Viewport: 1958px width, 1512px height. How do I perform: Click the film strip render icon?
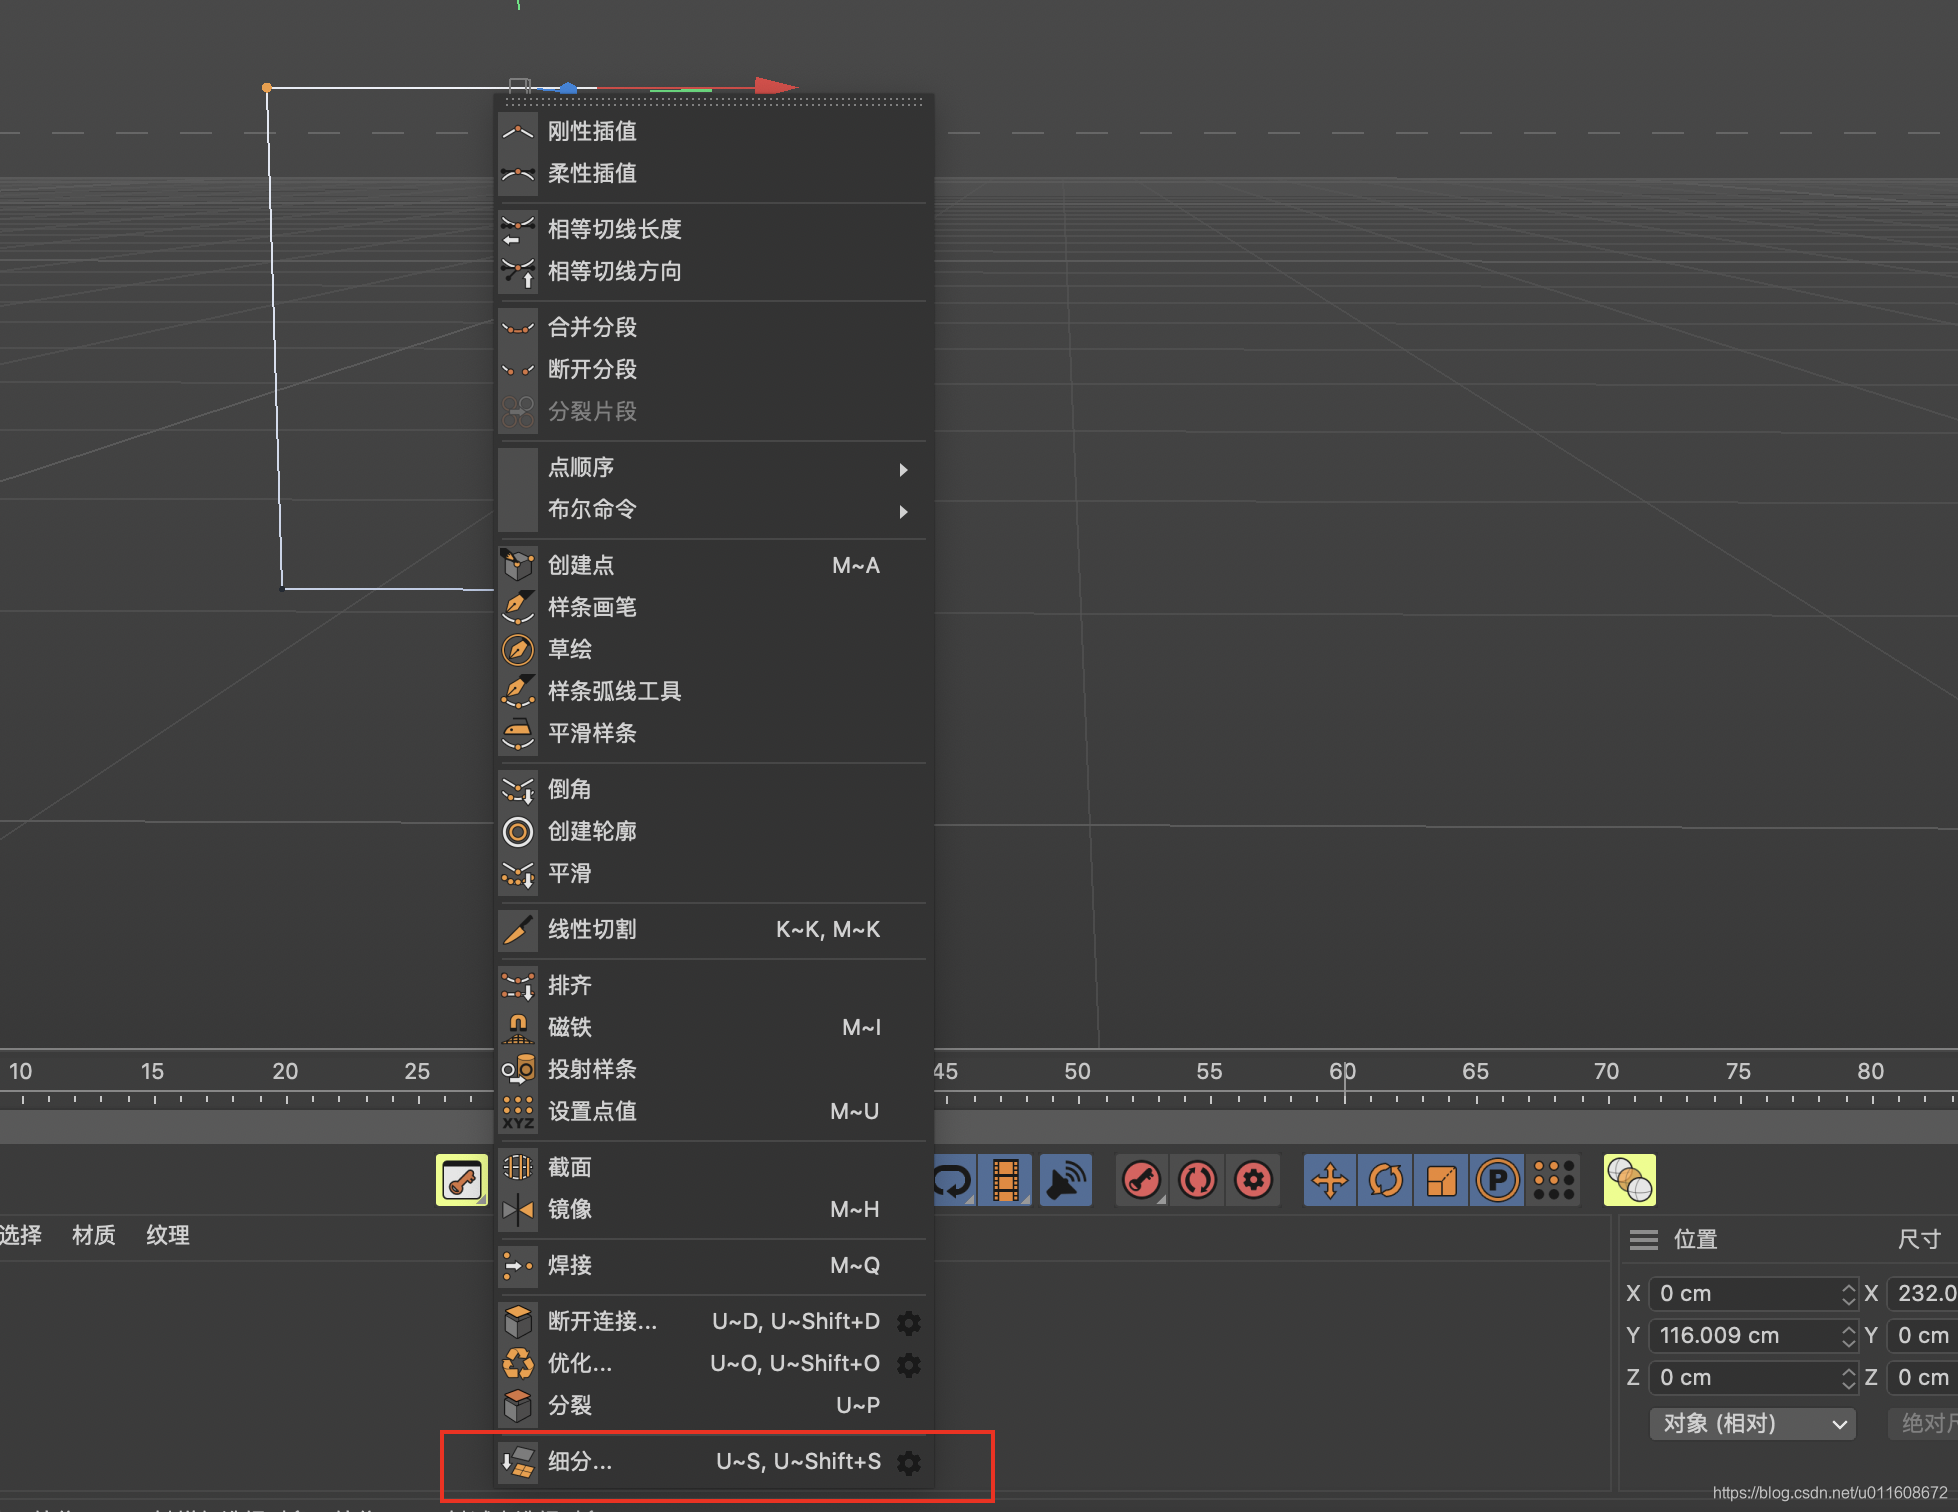pos(1006,1181)
